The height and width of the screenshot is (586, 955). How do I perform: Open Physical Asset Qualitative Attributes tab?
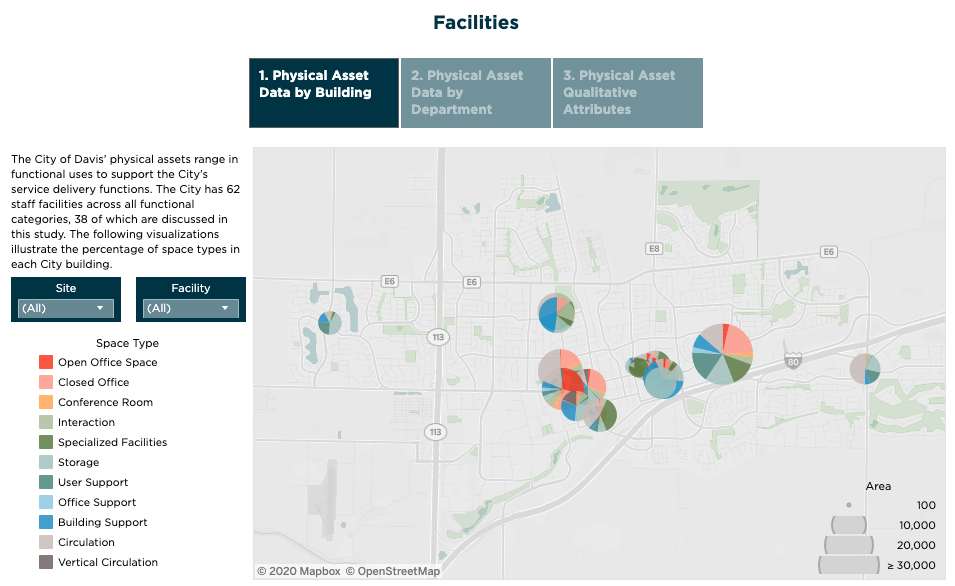pos(628,93)
